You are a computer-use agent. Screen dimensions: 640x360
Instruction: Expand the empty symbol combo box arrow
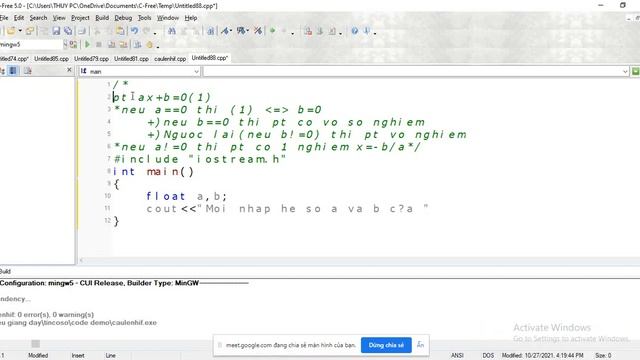(625, 71)
